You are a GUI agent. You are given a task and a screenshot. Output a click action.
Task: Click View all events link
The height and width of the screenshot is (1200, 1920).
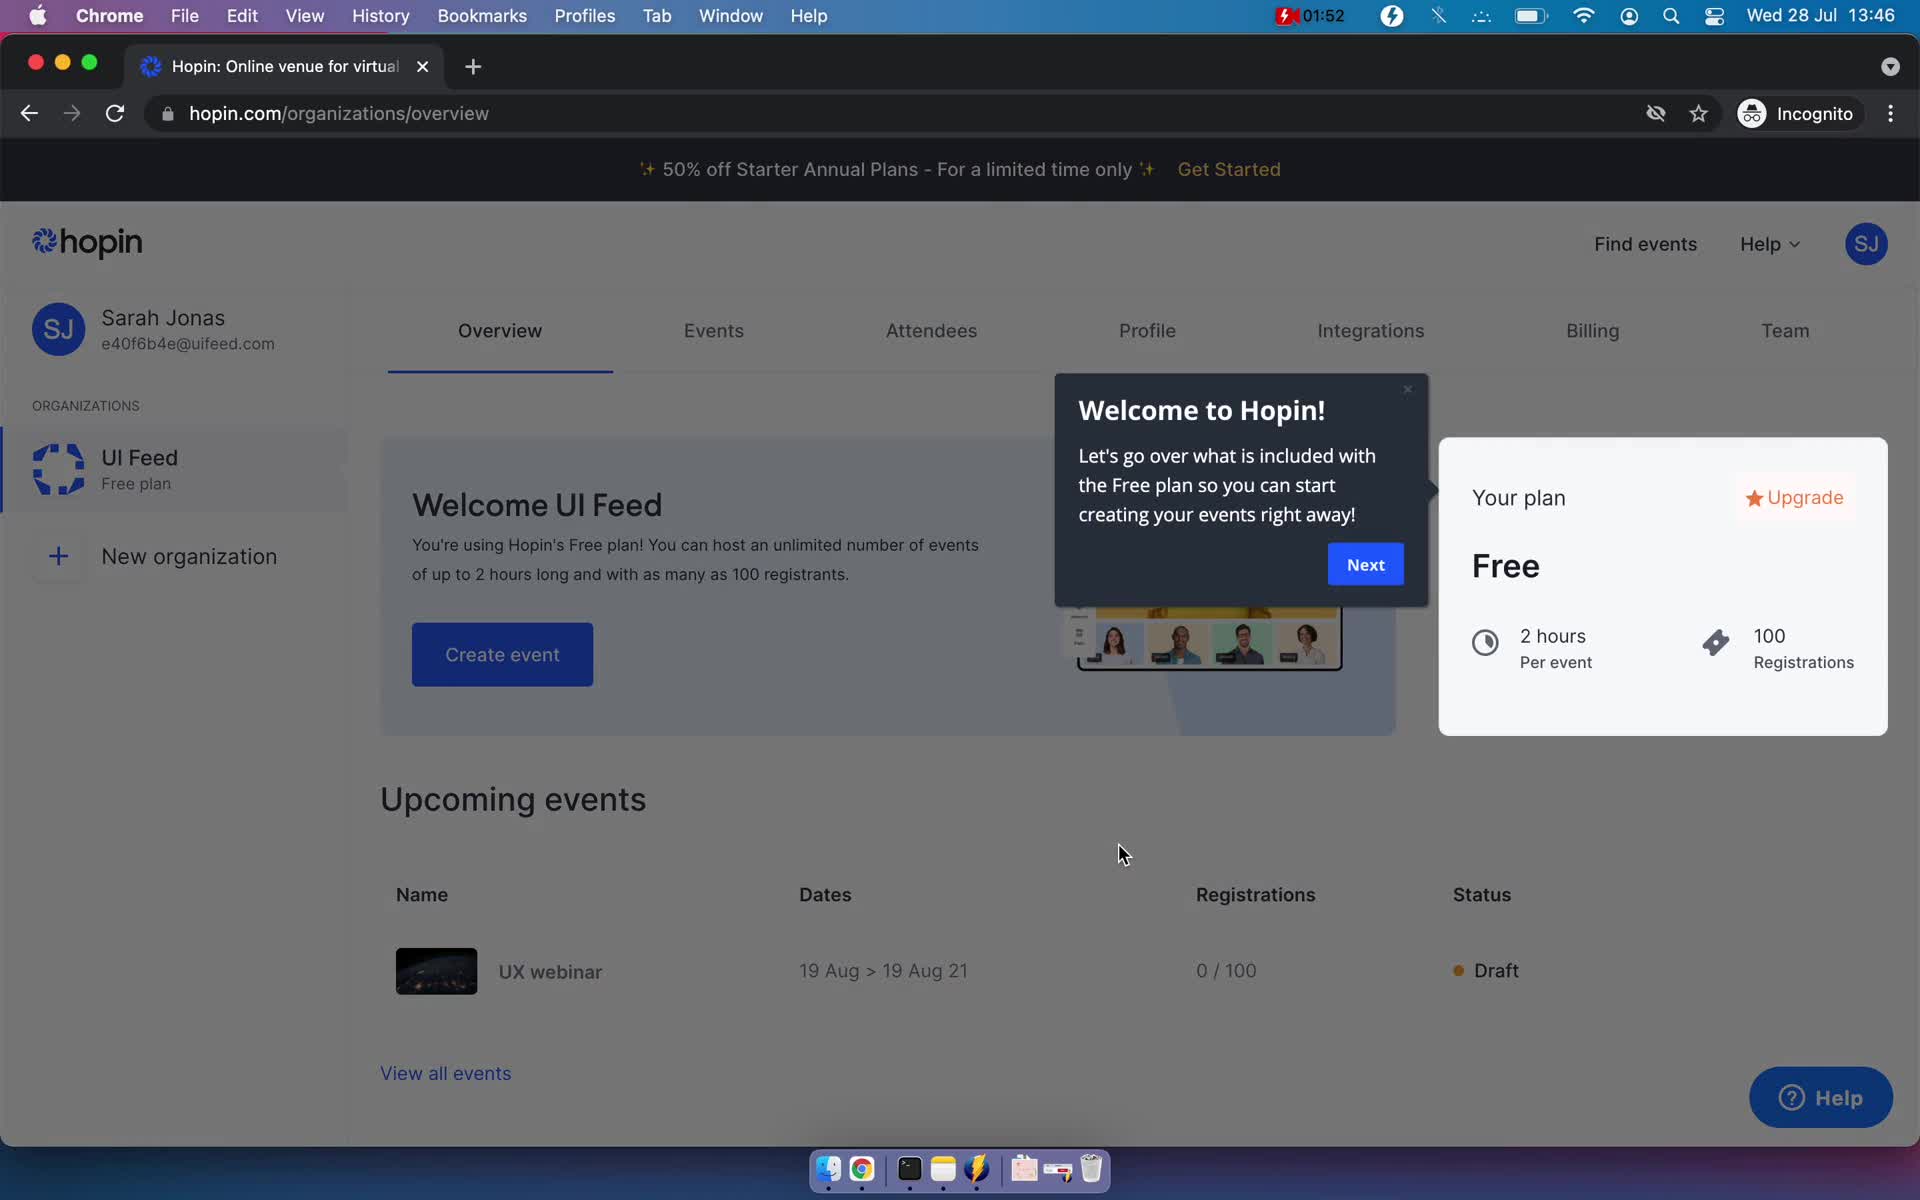pos(445,1073)
